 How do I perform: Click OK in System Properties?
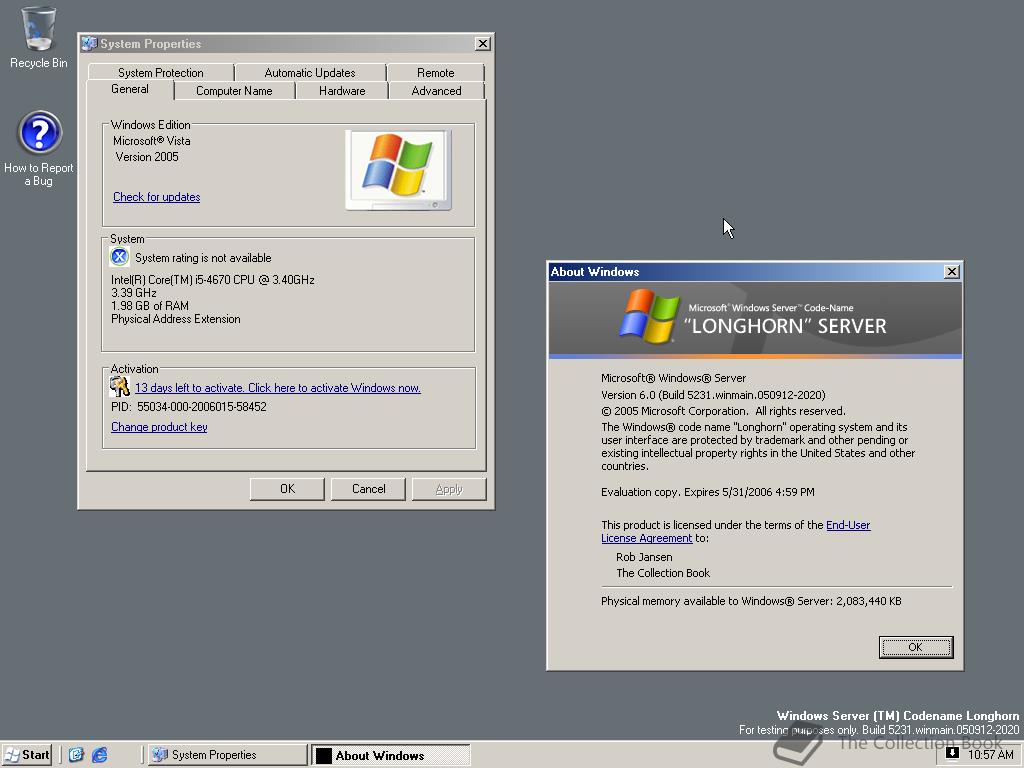(287, 489)
